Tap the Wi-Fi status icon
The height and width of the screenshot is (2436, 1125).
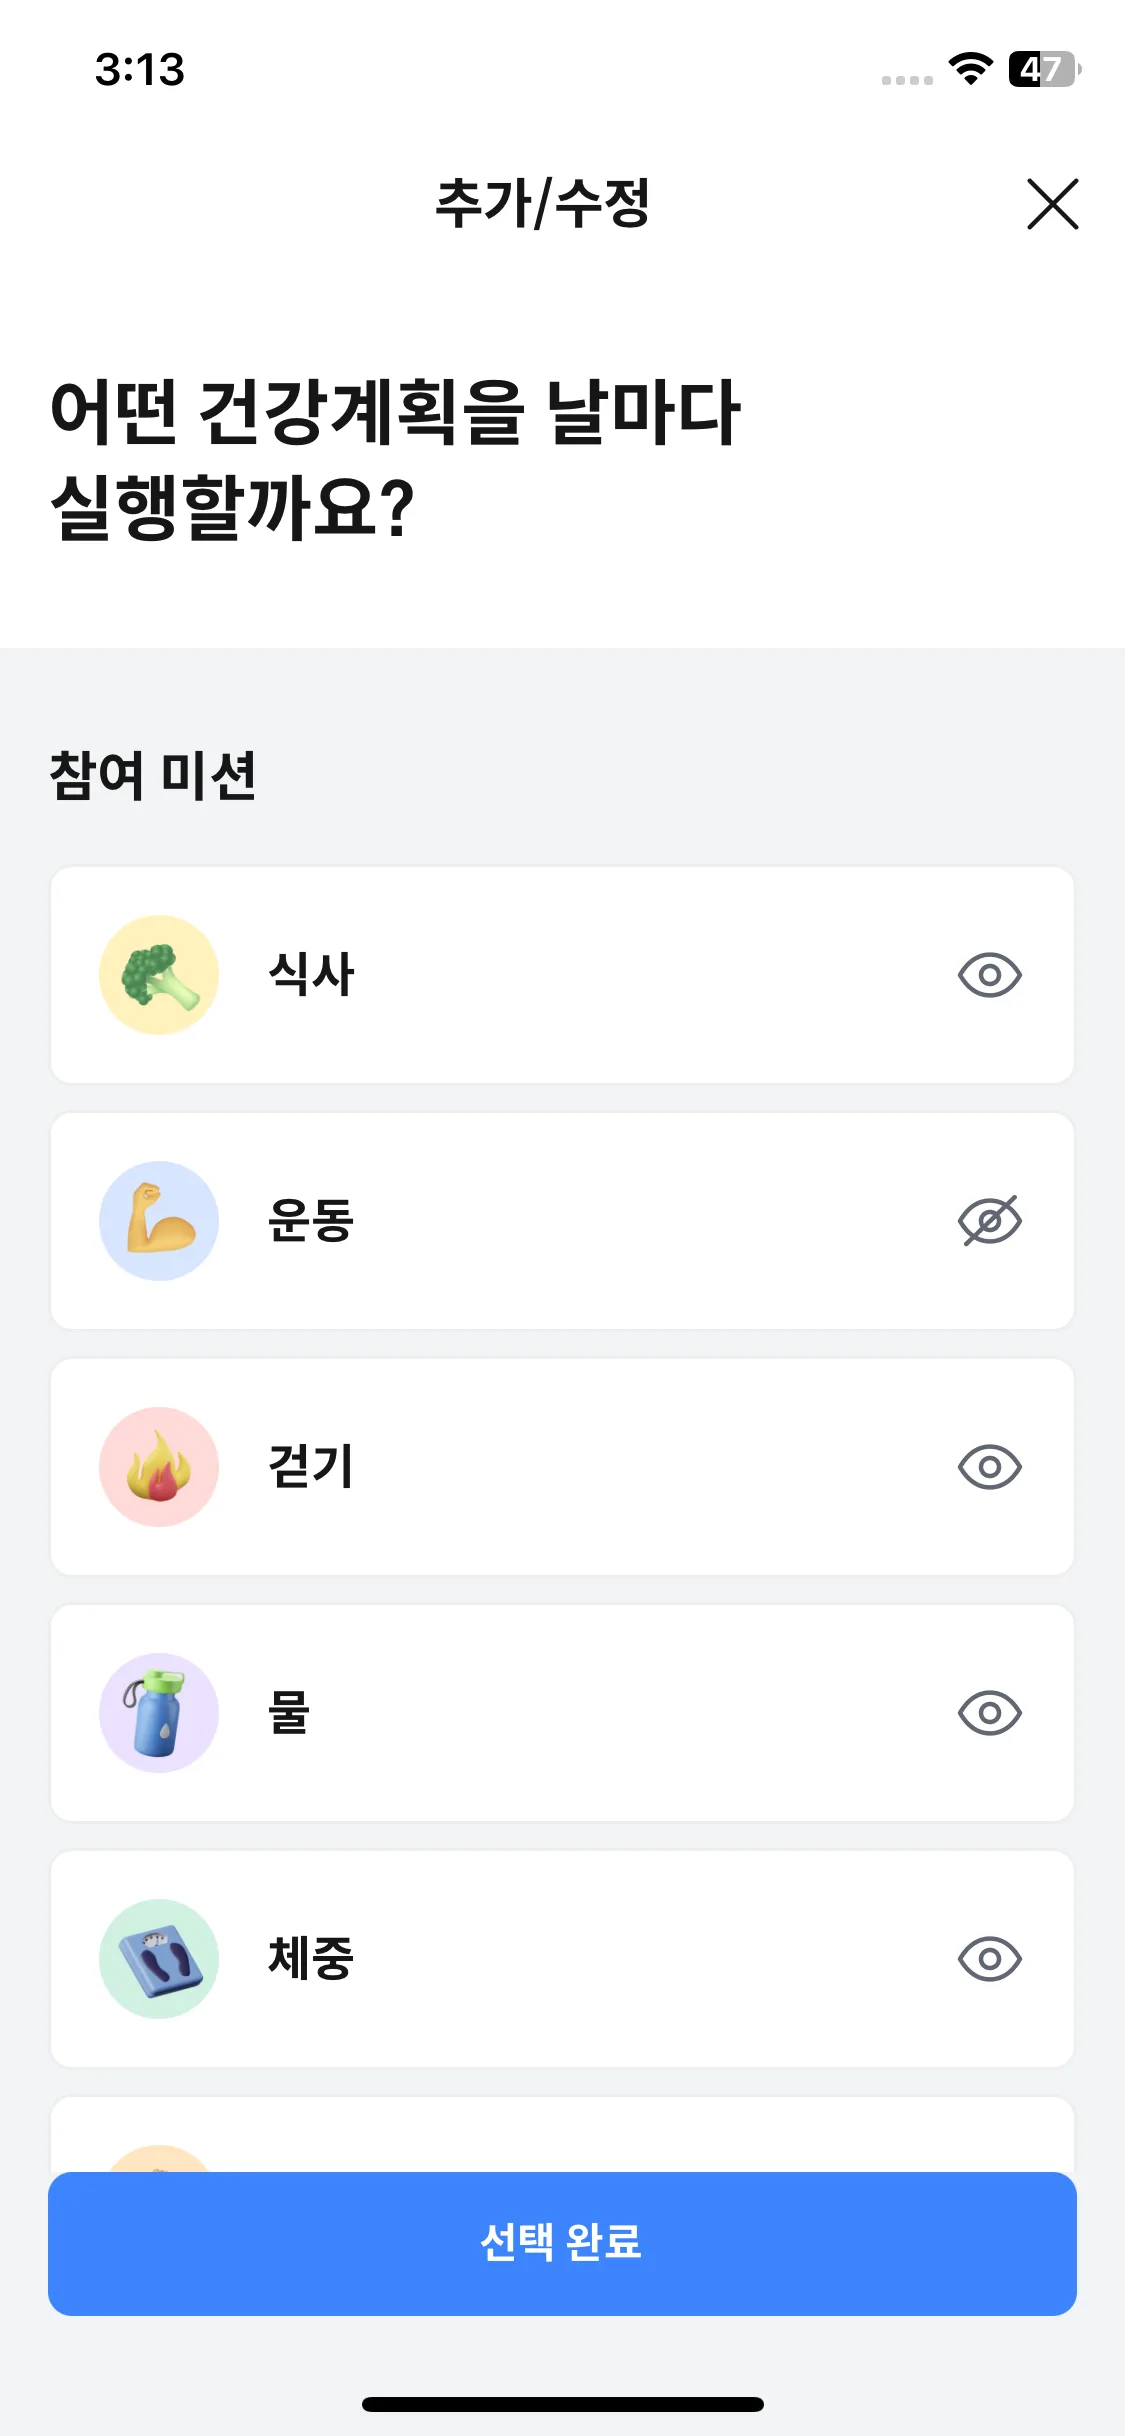tap(970, 69)
